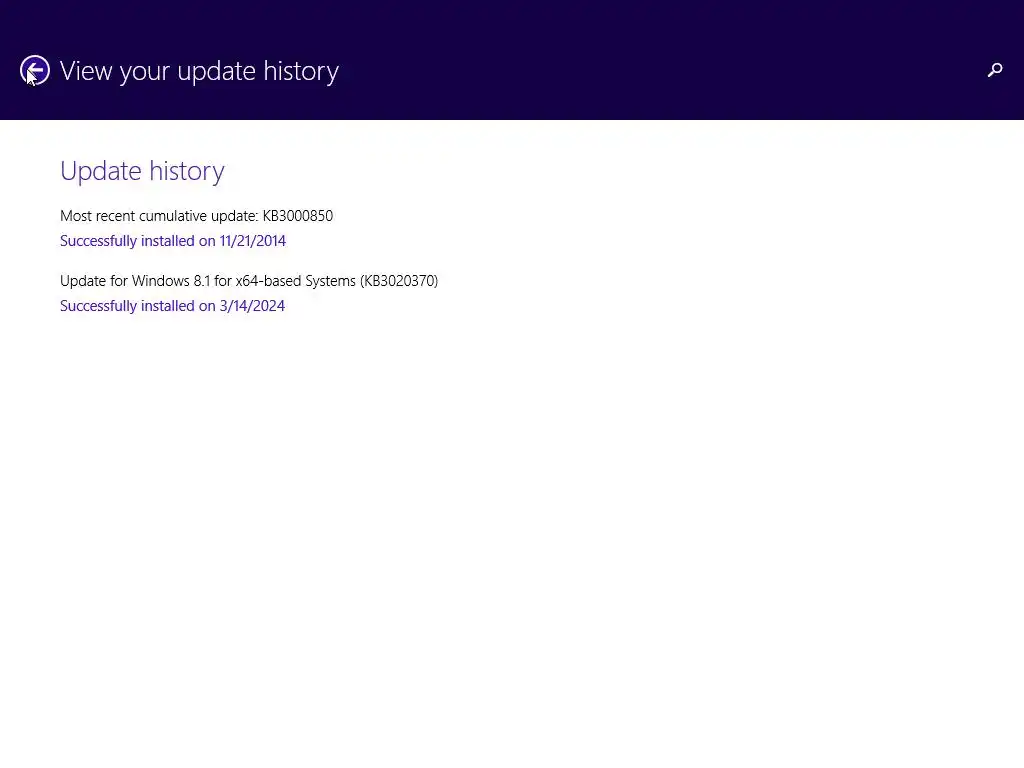The width and height of the screenshot is (1024, 768).
Task: Open search with the magnifier icon
Action: pyautogui.click(x=995, y=70)
